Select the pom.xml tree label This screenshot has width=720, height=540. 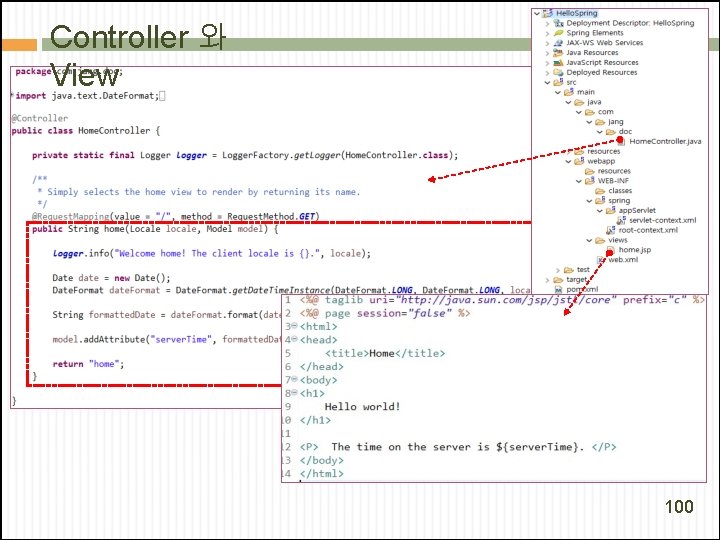coord(582,289)
